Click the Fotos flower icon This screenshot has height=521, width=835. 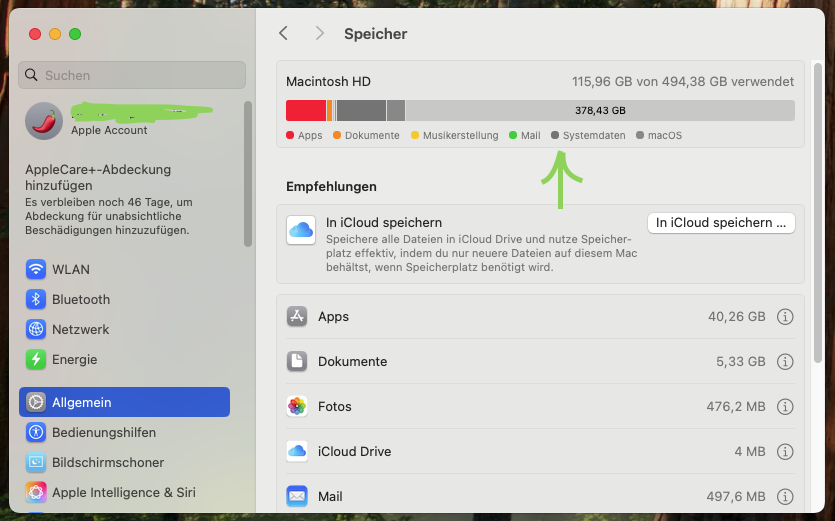click(297, 406)
